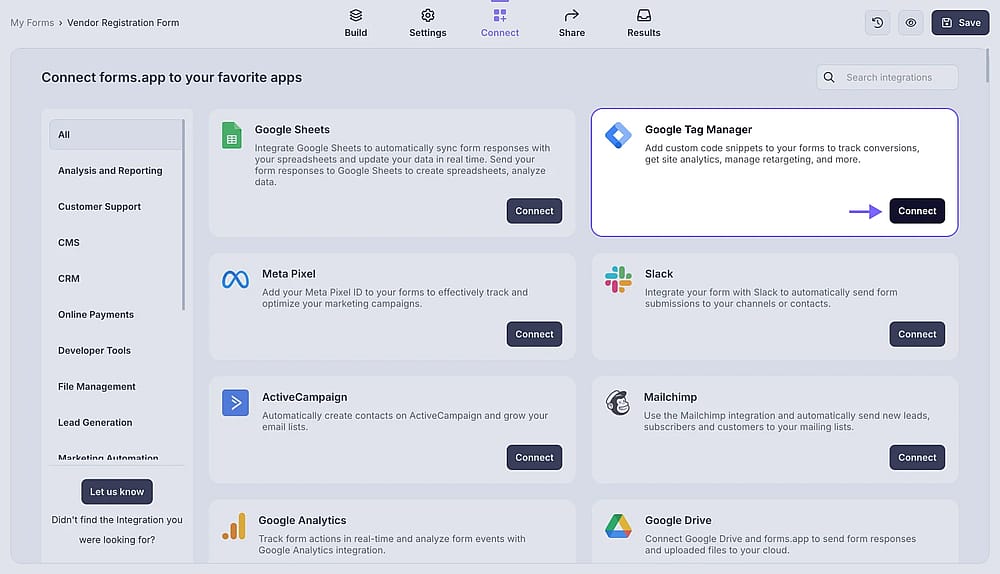
Task: Click the Settings gear icon
Action: [427, 15]
